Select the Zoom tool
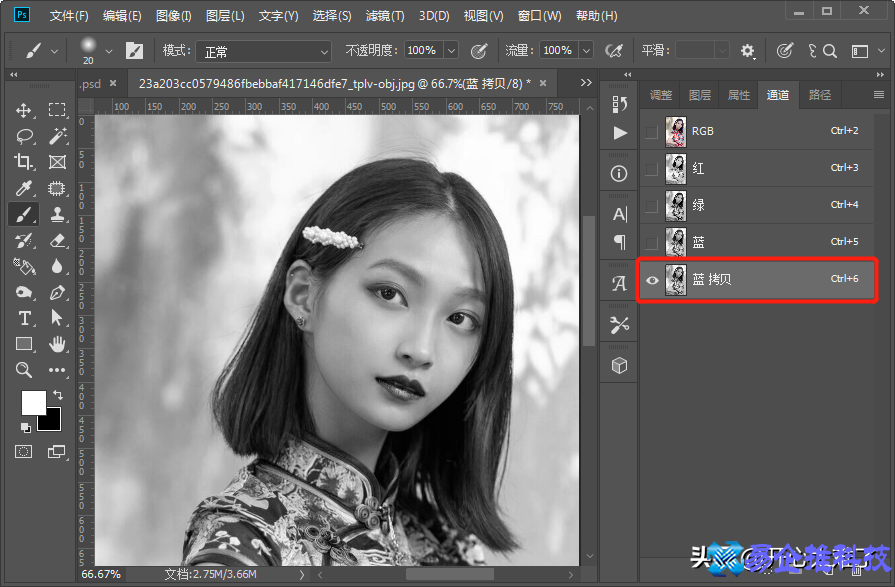The width and height of the screenshot is (895, 587). click(22, 370)
